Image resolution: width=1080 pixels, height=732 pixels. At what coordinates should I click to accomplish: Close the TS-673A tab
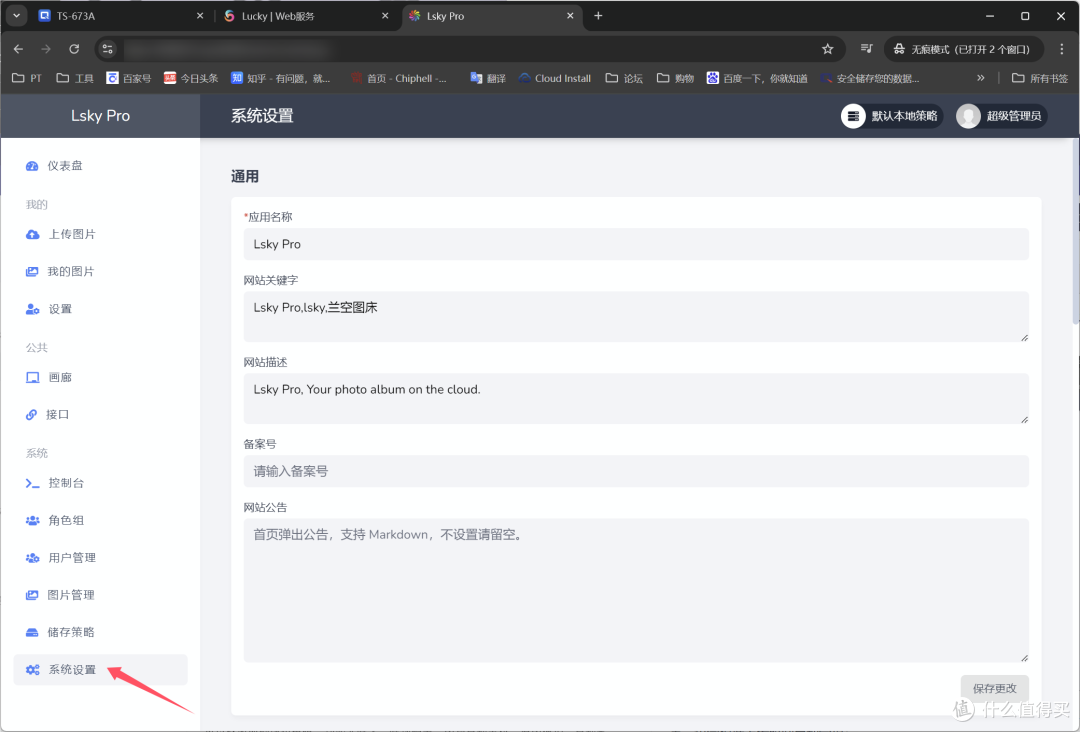[200, 16]
